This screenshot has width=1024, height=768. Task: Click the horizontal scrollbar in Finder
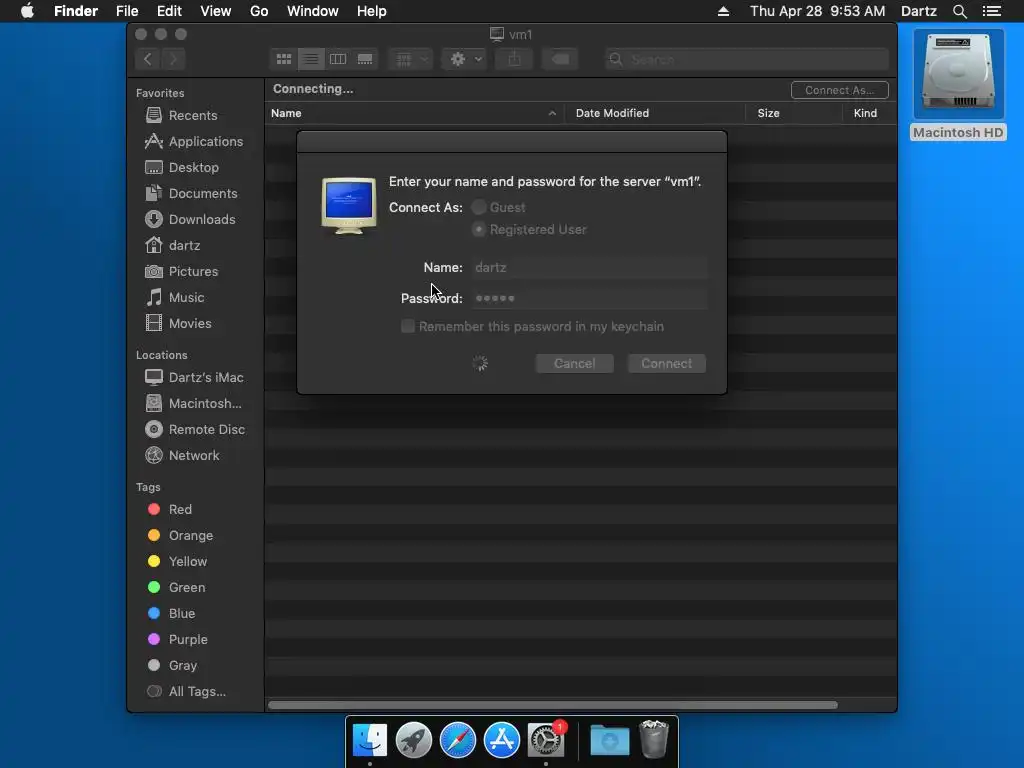(552, 705)
